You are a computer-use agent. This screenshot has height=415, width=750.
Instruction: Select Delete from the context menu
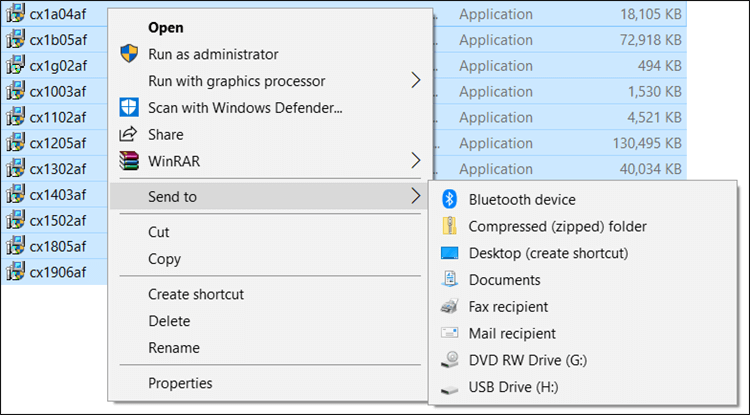(x=169, y=321)
